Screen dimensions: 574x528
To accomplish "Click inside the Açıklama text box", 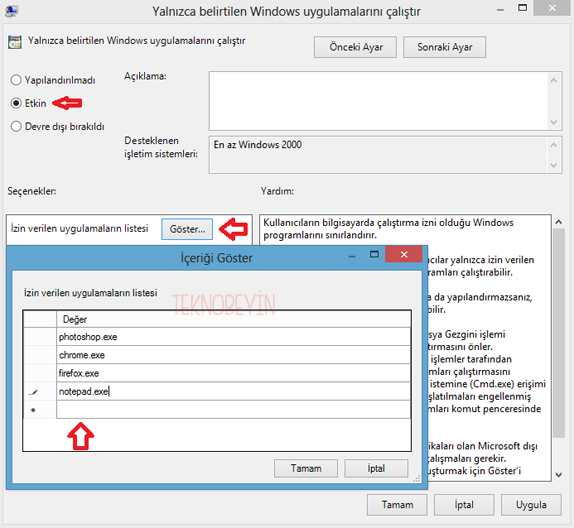I will 378,101.
